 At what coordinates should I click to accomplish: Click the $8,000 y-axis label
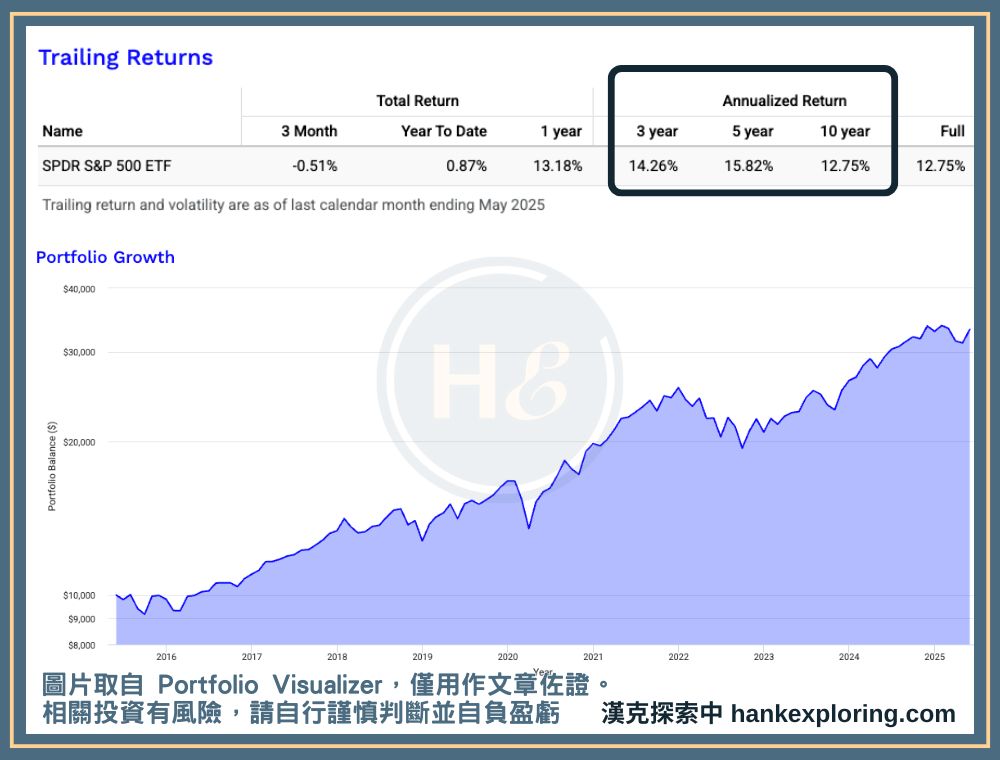tap(82, 645)
